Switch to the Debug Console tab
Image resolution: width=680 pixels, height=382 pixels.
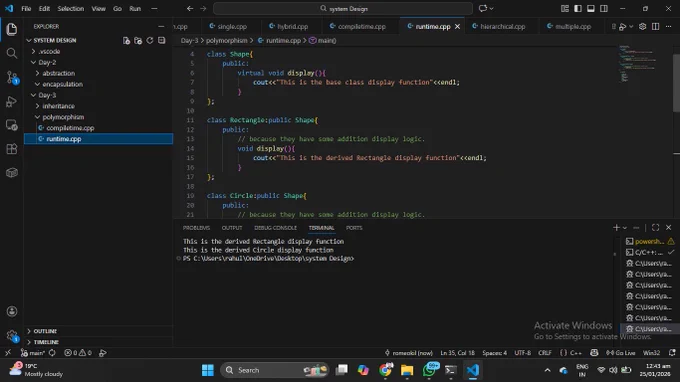(x=275, y=228)
